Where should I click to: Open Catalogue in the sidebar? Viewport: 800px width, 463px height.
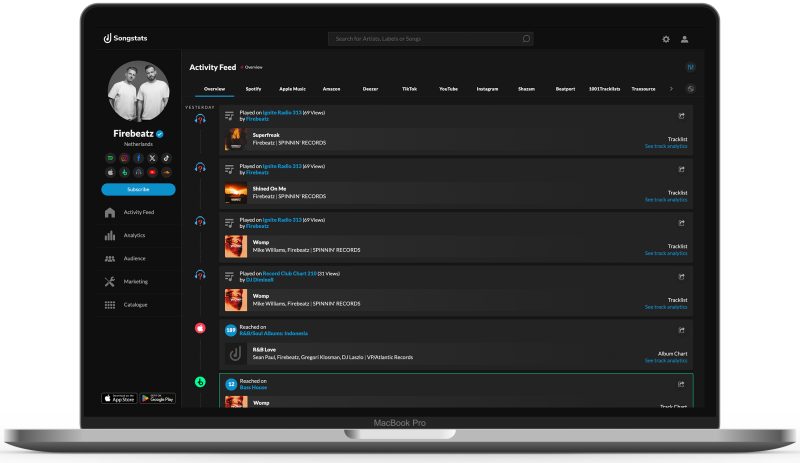pyautogui.click(x=138, y=305)
